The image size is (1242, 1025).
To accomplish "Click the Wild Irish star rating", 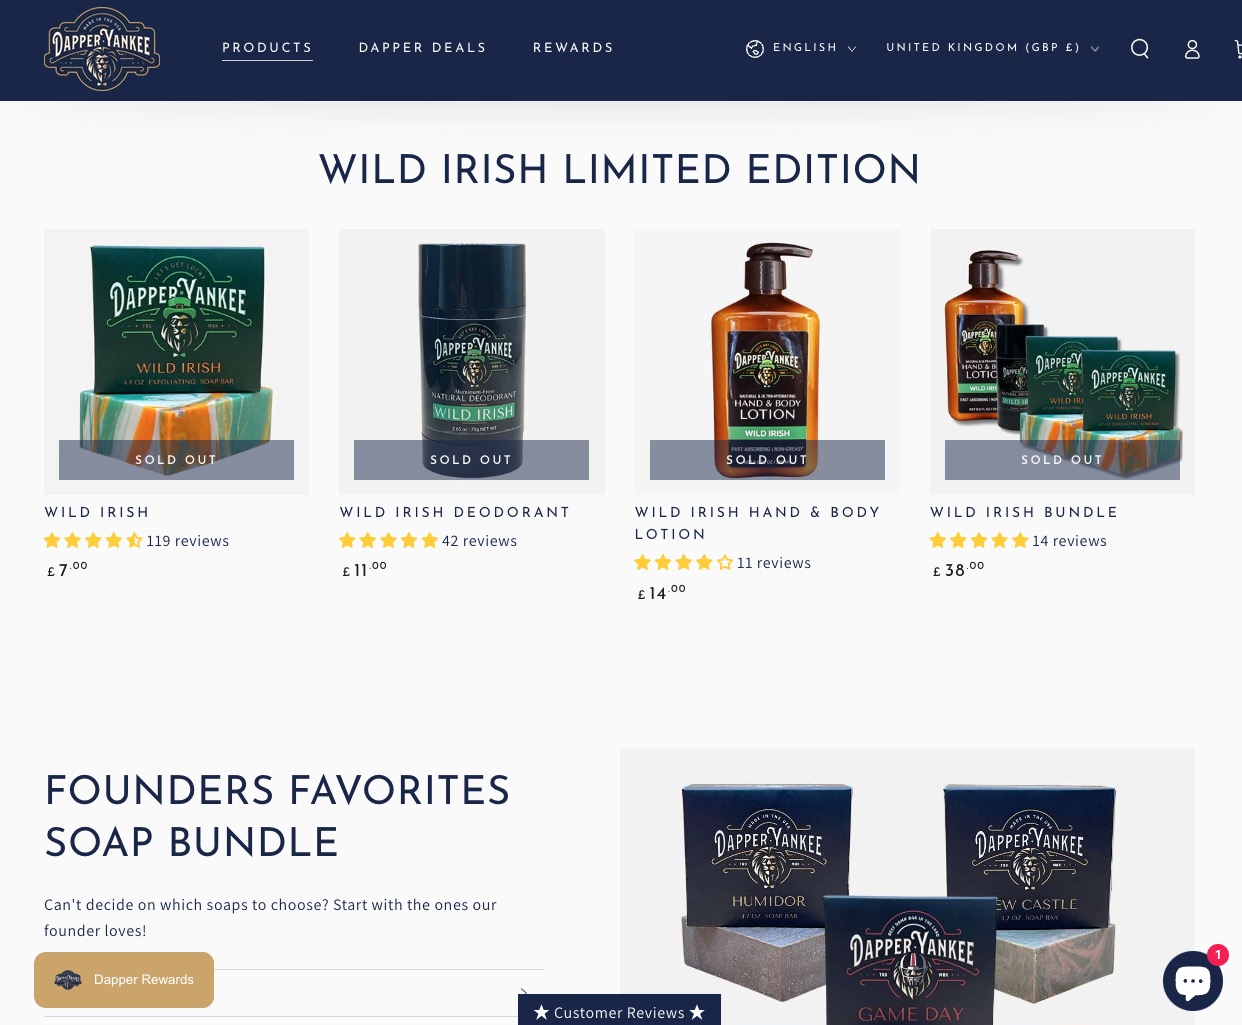I will coord(93,541).
